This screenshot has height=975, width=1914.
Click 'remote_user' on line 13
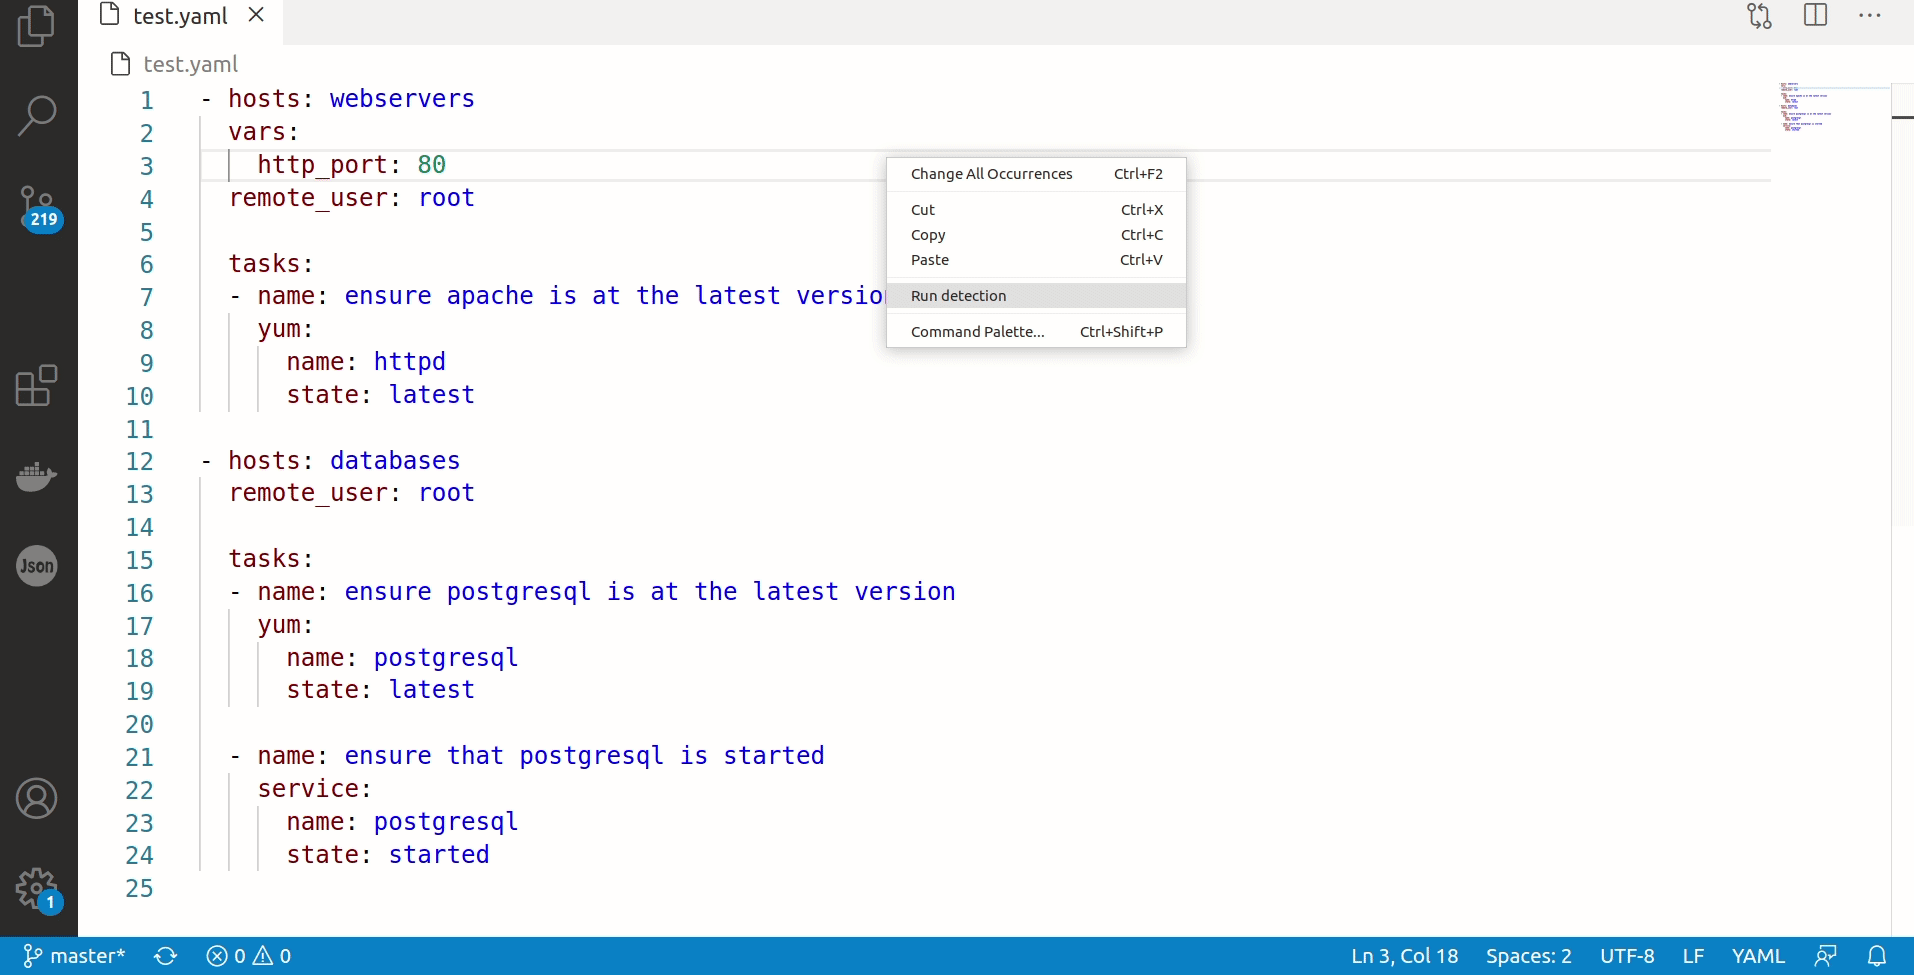tap(308, 494)
